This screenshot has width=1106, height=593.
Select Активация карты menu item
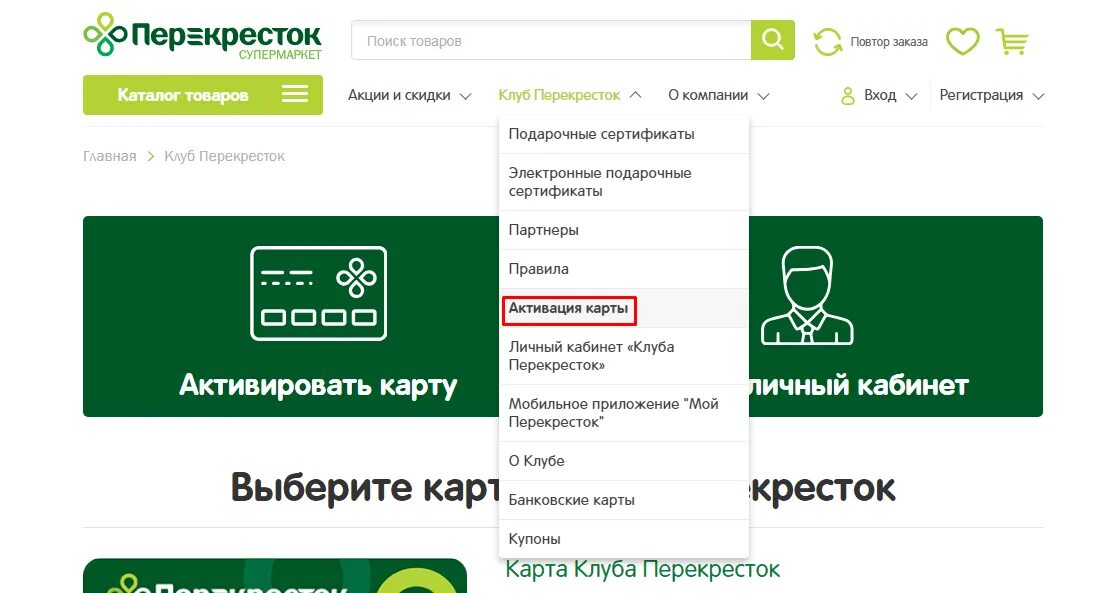624,308
